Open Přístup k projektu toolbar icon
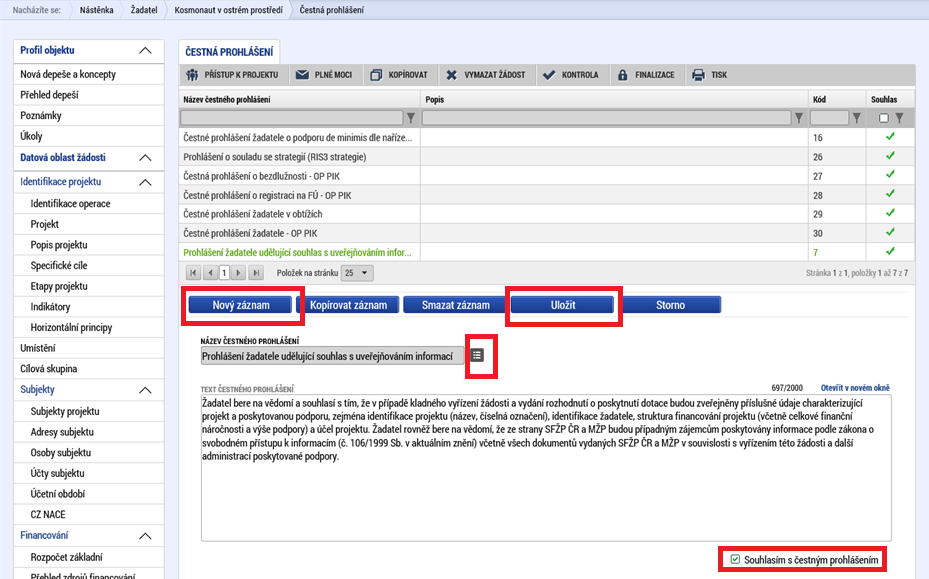 click(x=192, y=75)
